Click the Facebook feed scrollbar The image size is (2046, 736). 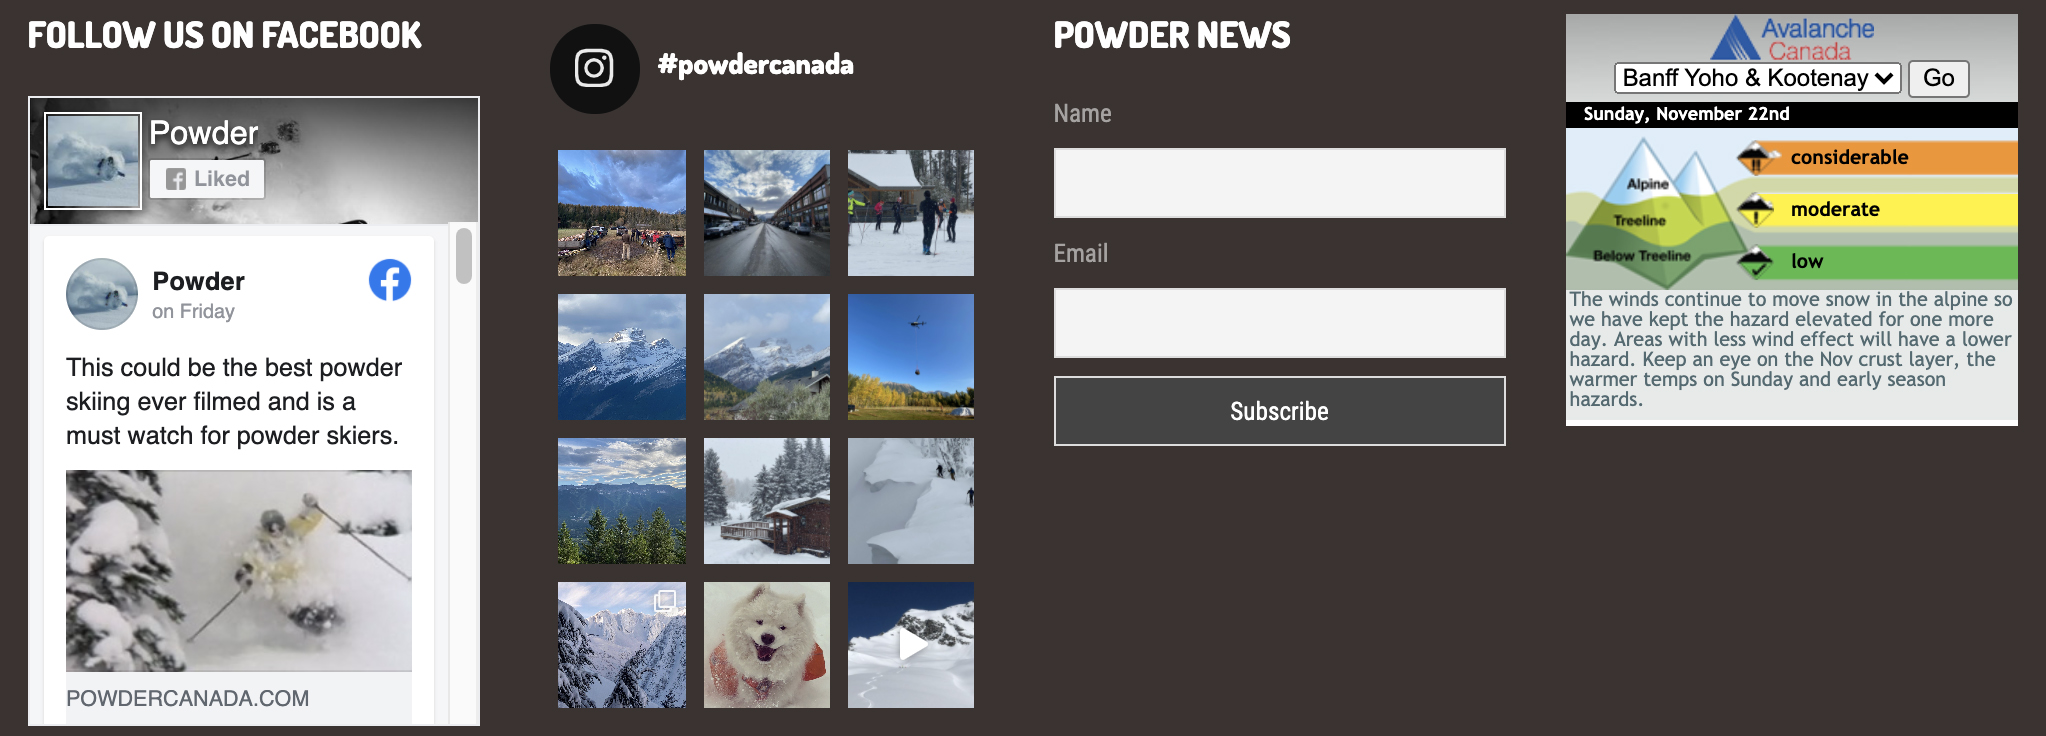464,256
